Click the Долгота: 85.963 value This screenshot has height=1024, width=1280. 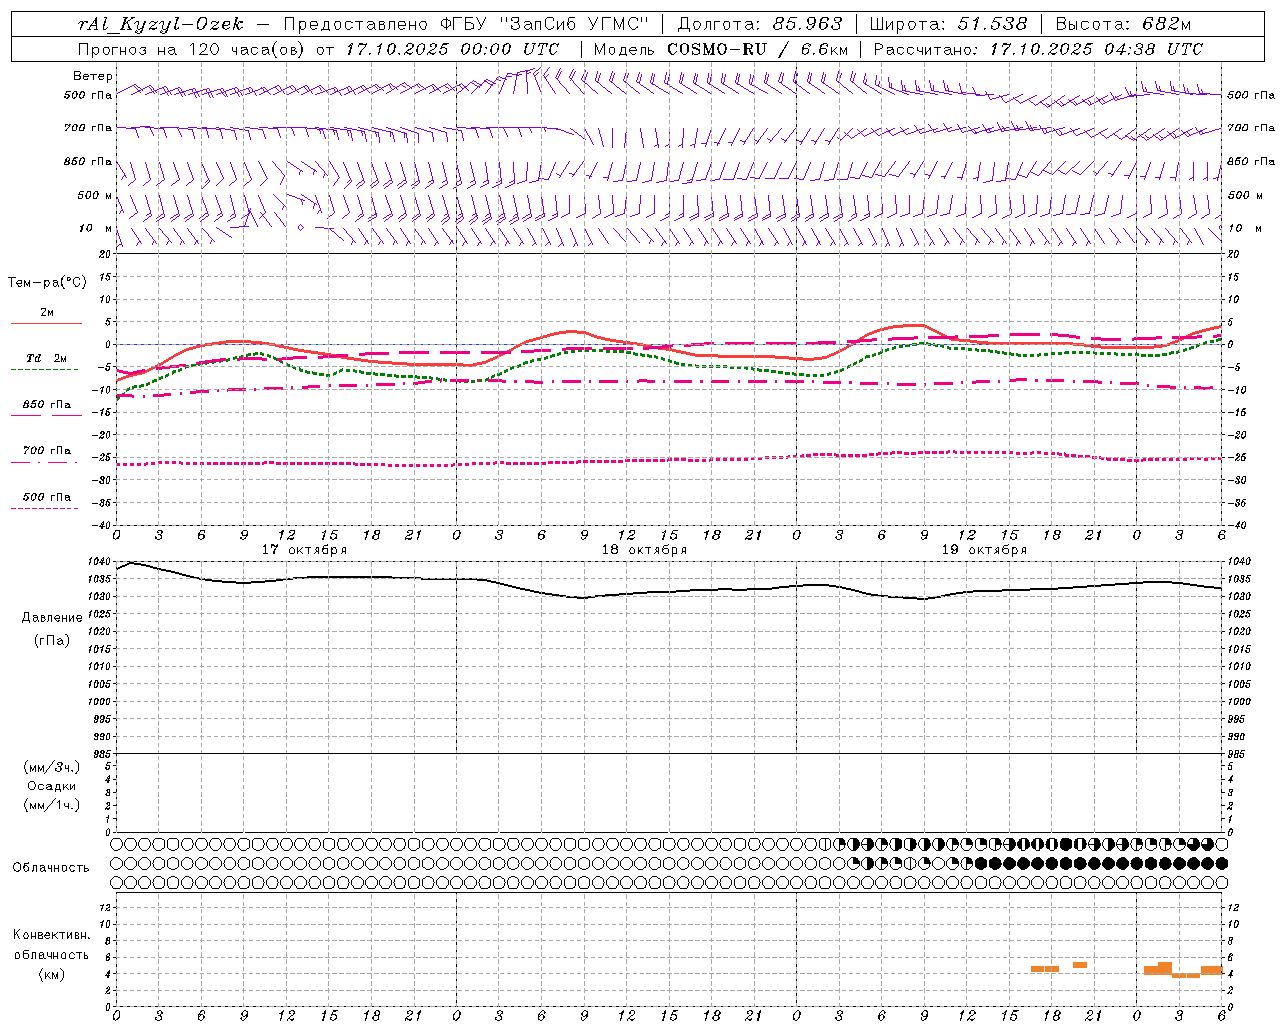[x=760, y=24]
